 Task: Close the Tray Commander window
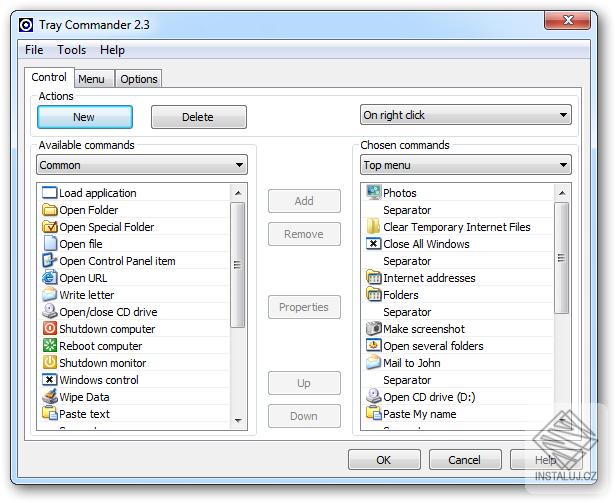(x=567, y=20)
